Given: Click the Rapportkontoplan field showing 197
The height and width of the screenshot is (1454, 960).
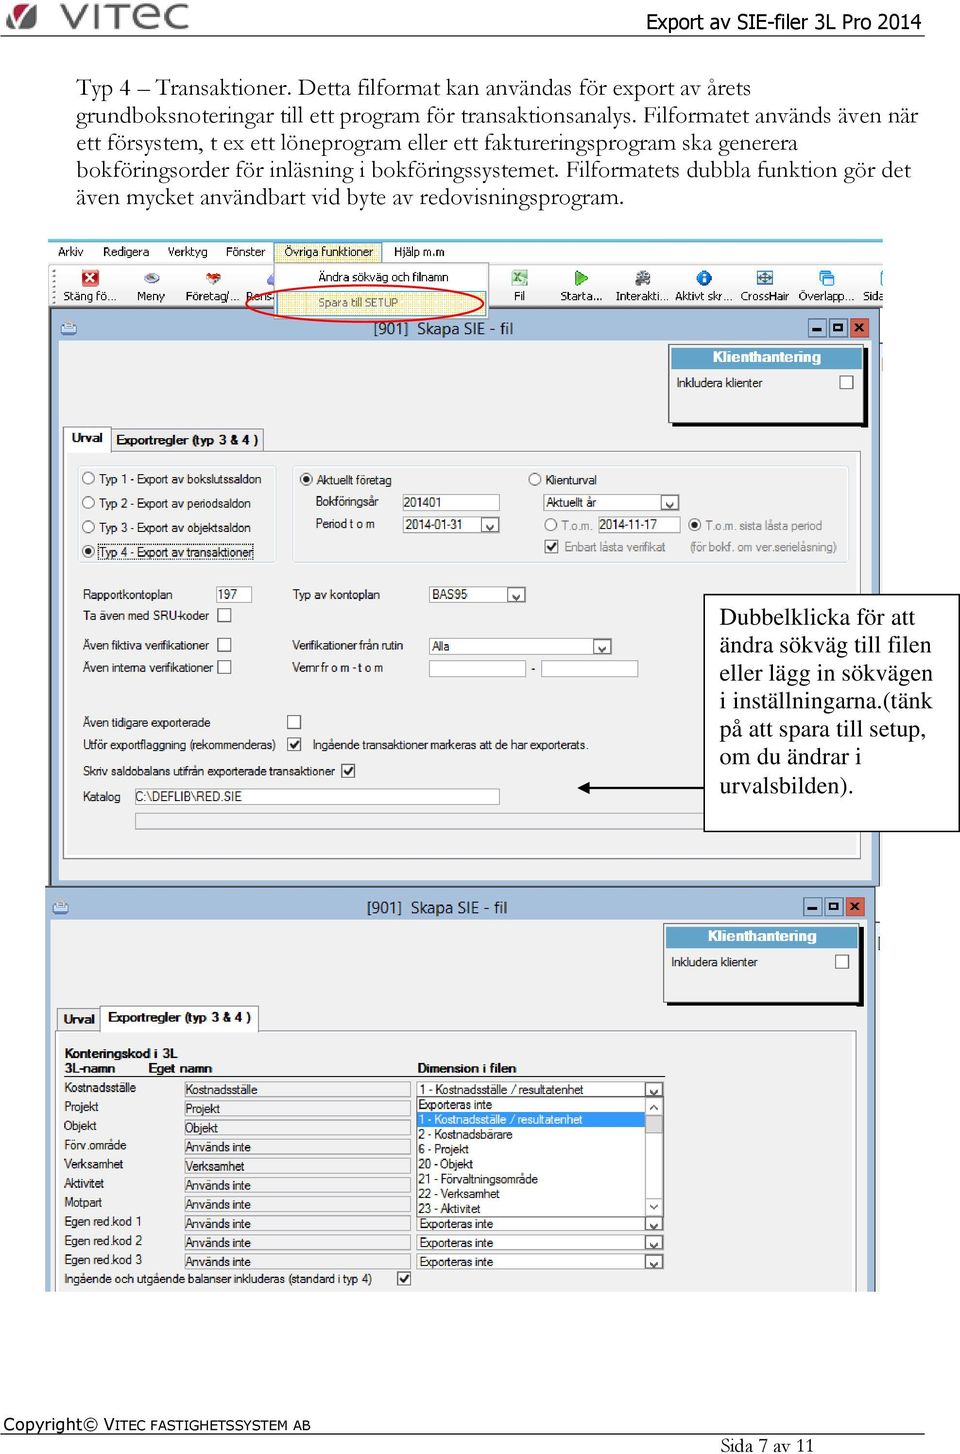Looking at the screenshot, I should 234,594.
